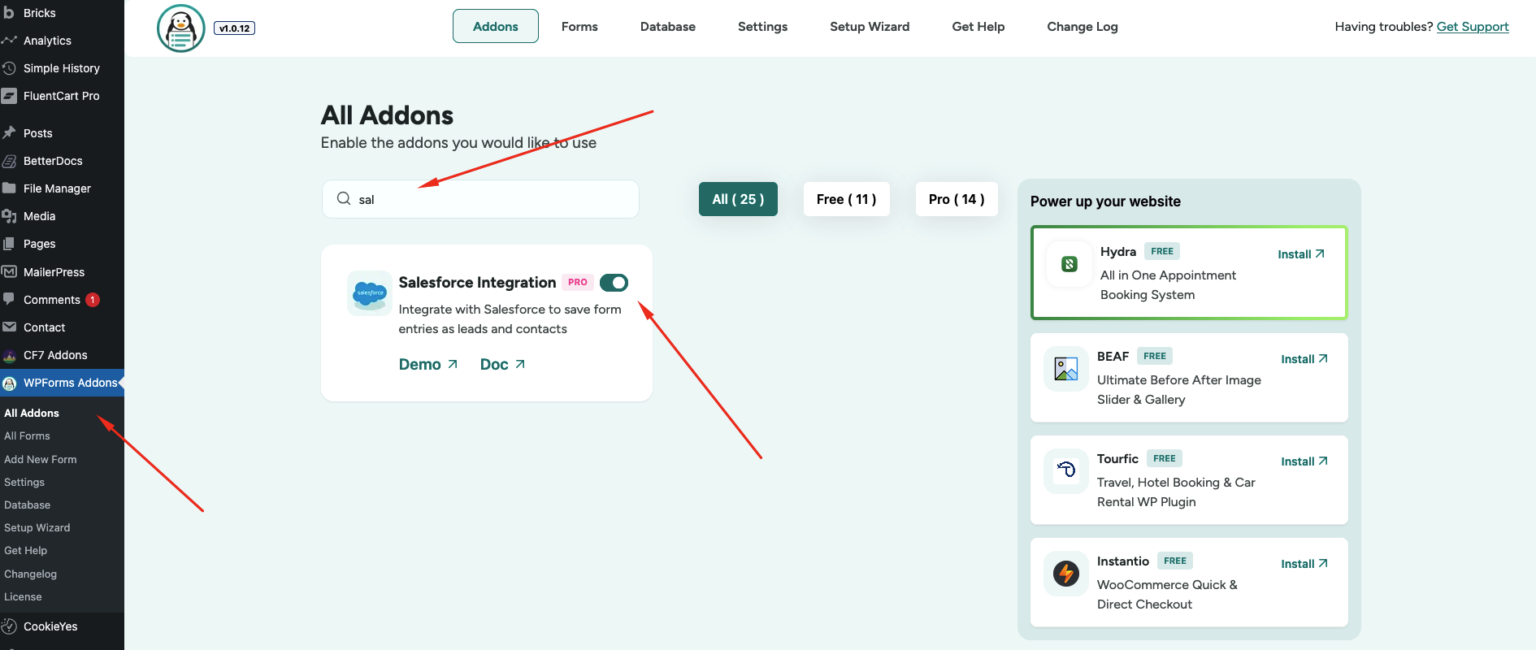View the Change Log tab
The image size is (1536, 650).
[x=1082, y=26]
